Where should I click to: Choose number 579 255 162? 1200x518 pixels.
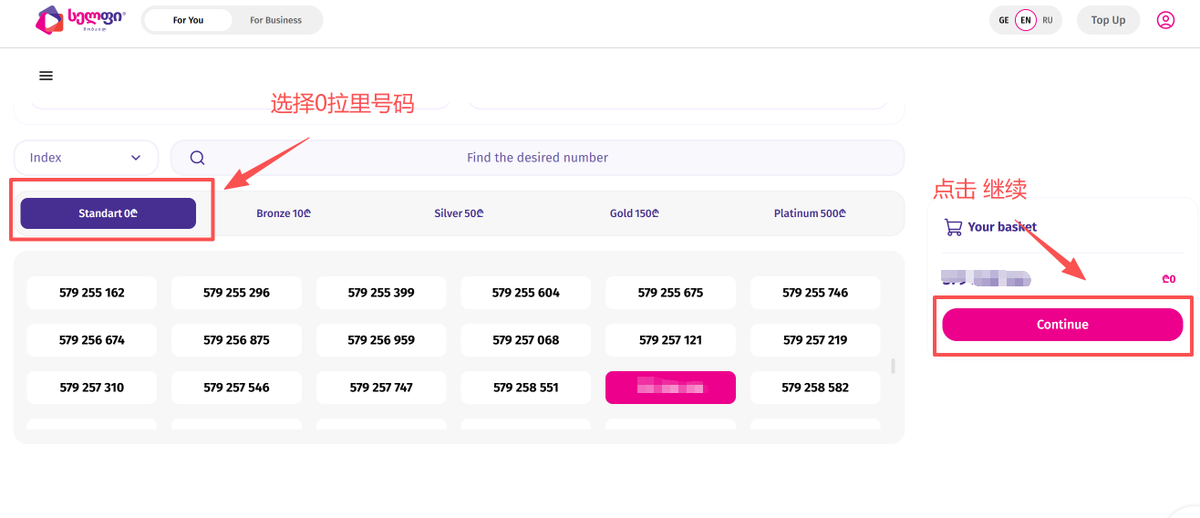coord(92,293)
